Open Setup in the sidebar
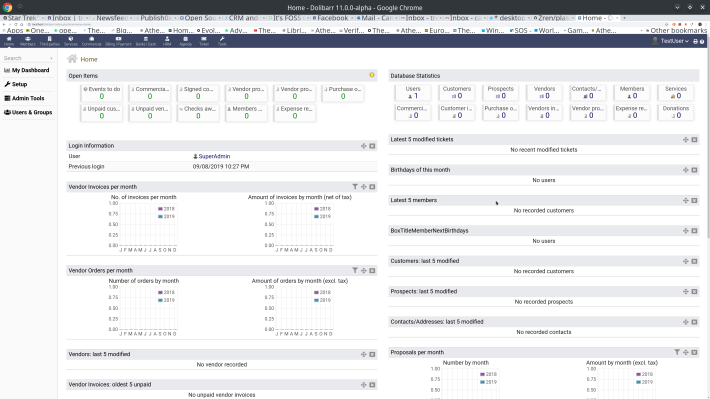Image resolution: width=710 pixels, height=399 pixels. tap(16, 84)
